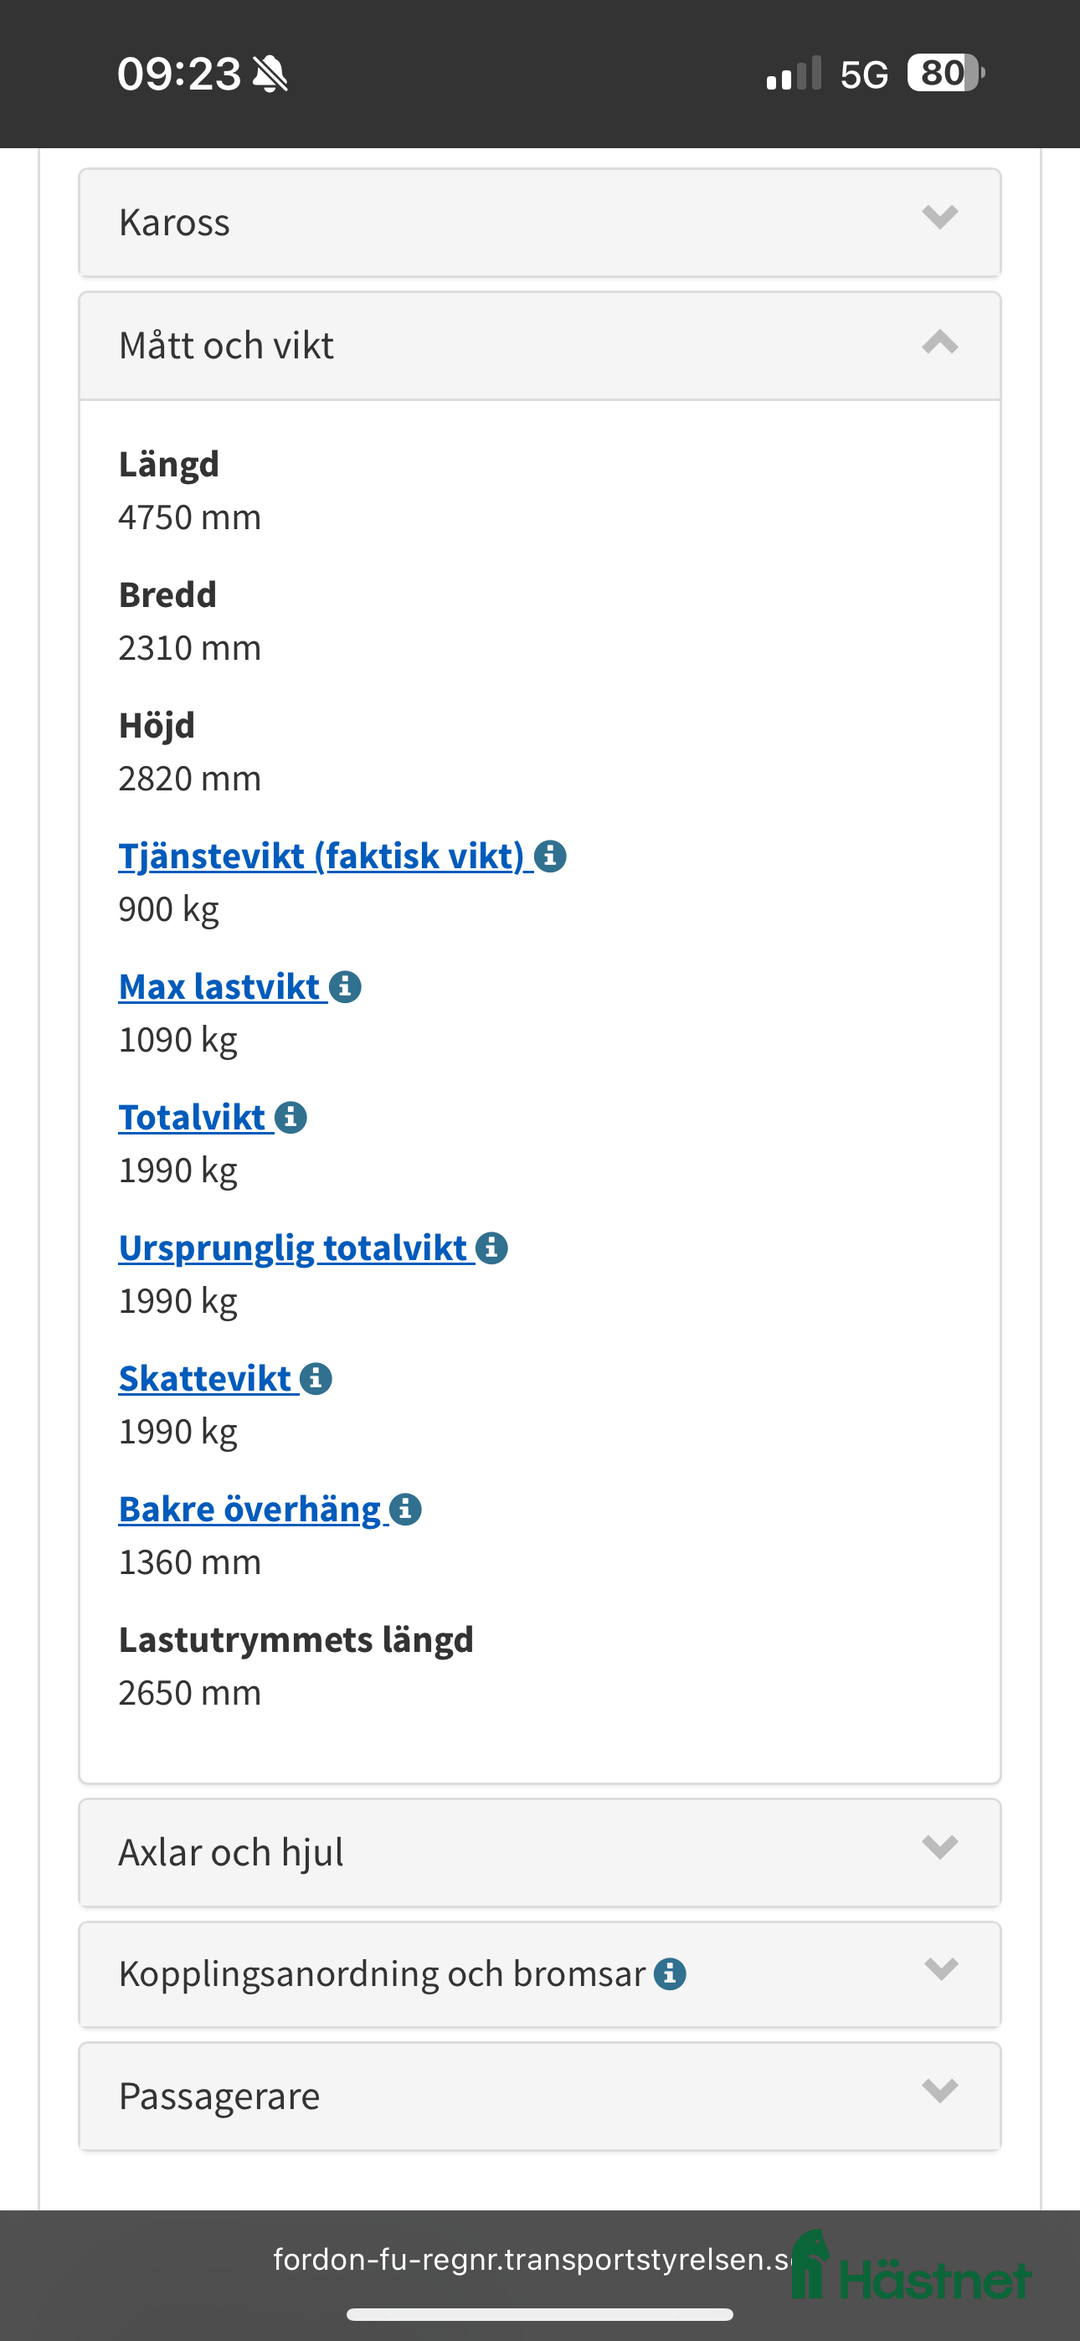The width and height of the screenshot is (1080, 2341).
Task: Click the Kopplingsanordning och bromsar info icon
Action: coord(671,1972)
